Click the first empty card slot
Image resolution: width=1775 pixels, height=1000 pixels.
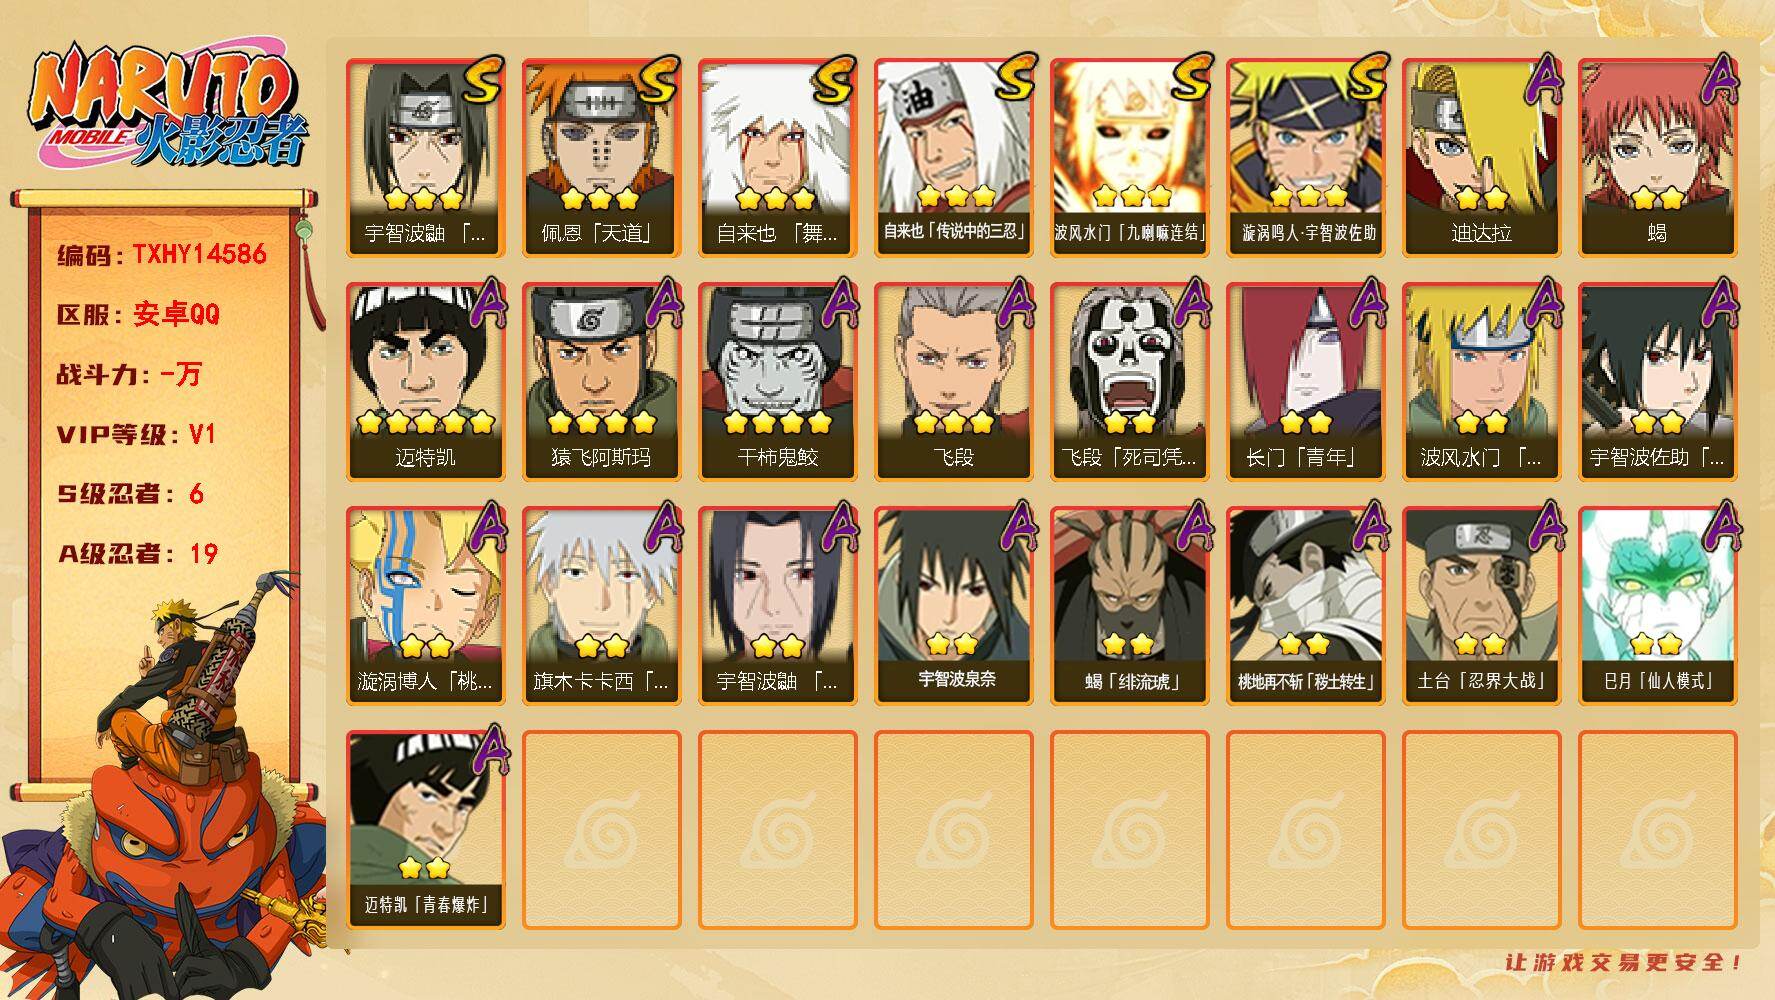tap(601, 830)
